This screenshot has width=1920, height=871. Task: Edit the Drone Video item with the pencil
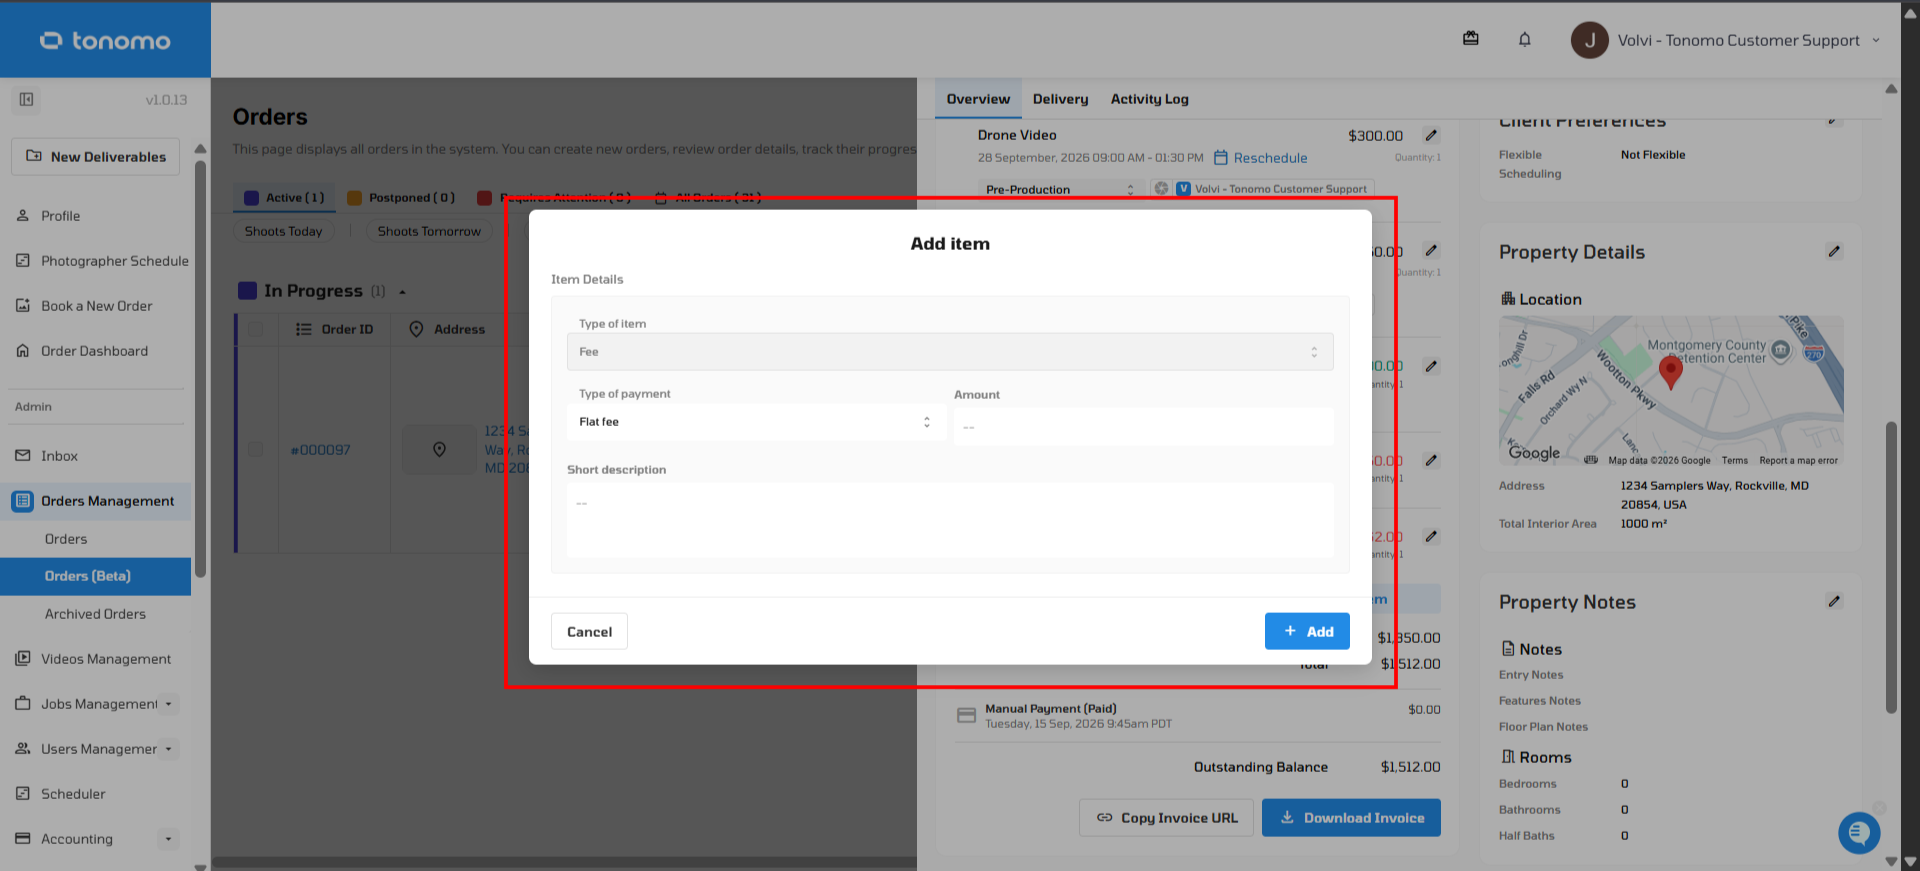click(x=1431, y=135)
